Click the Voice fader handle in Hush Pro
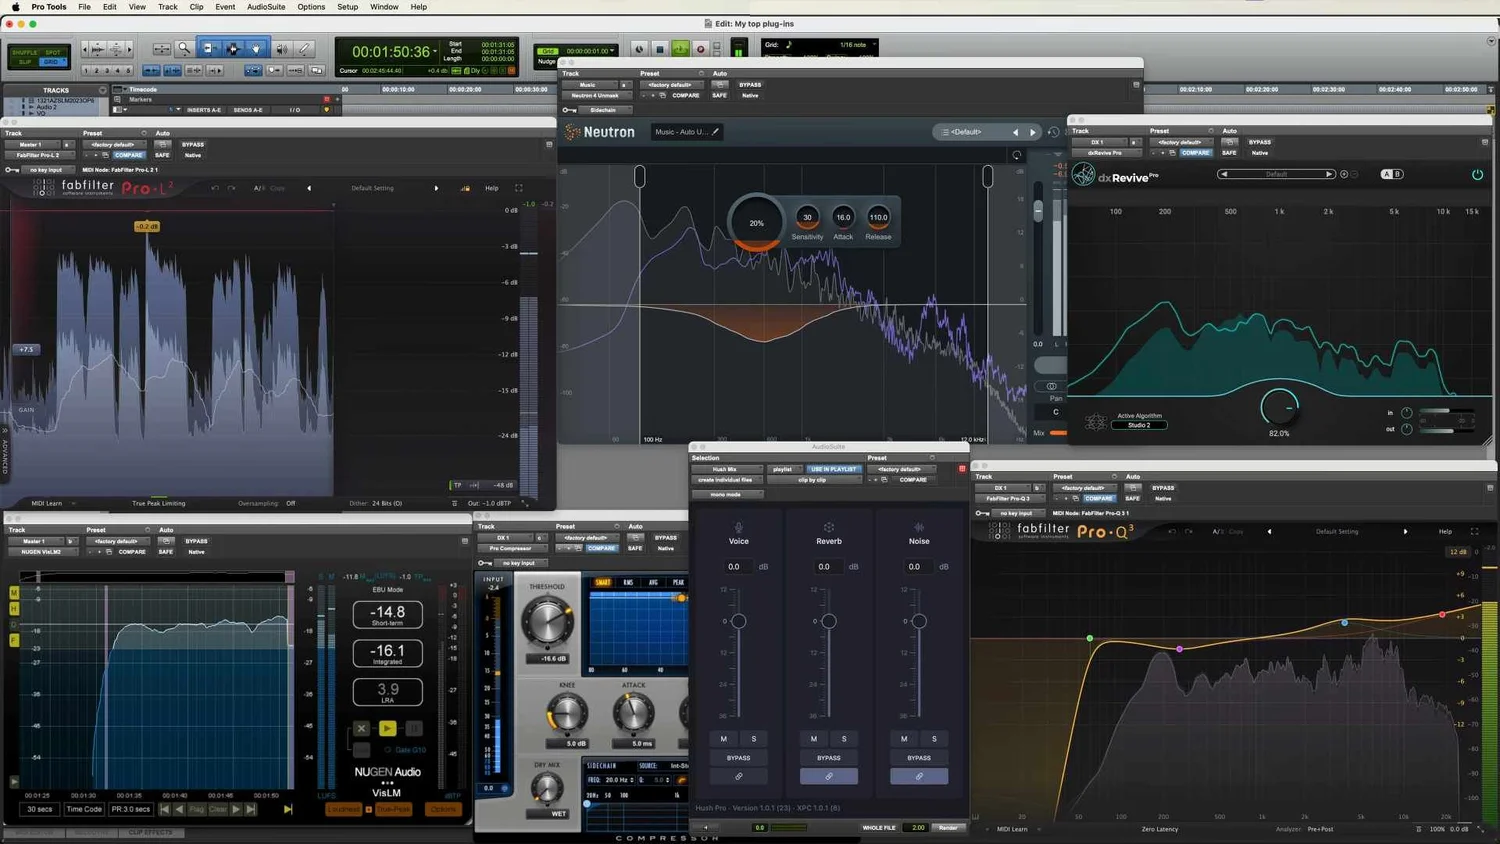This screenshot has width=1500, height=844. pos(739,621)
